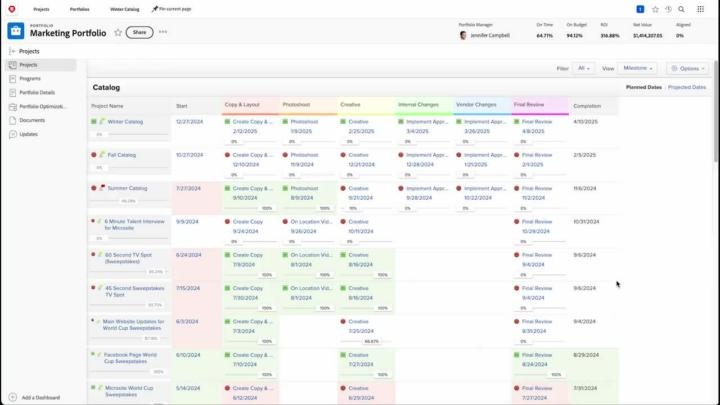The image size is (720, 405).
Task: Click Winter Catalog start date 12/27/2024
Action: pyautogui.click(x=189, y=122)
